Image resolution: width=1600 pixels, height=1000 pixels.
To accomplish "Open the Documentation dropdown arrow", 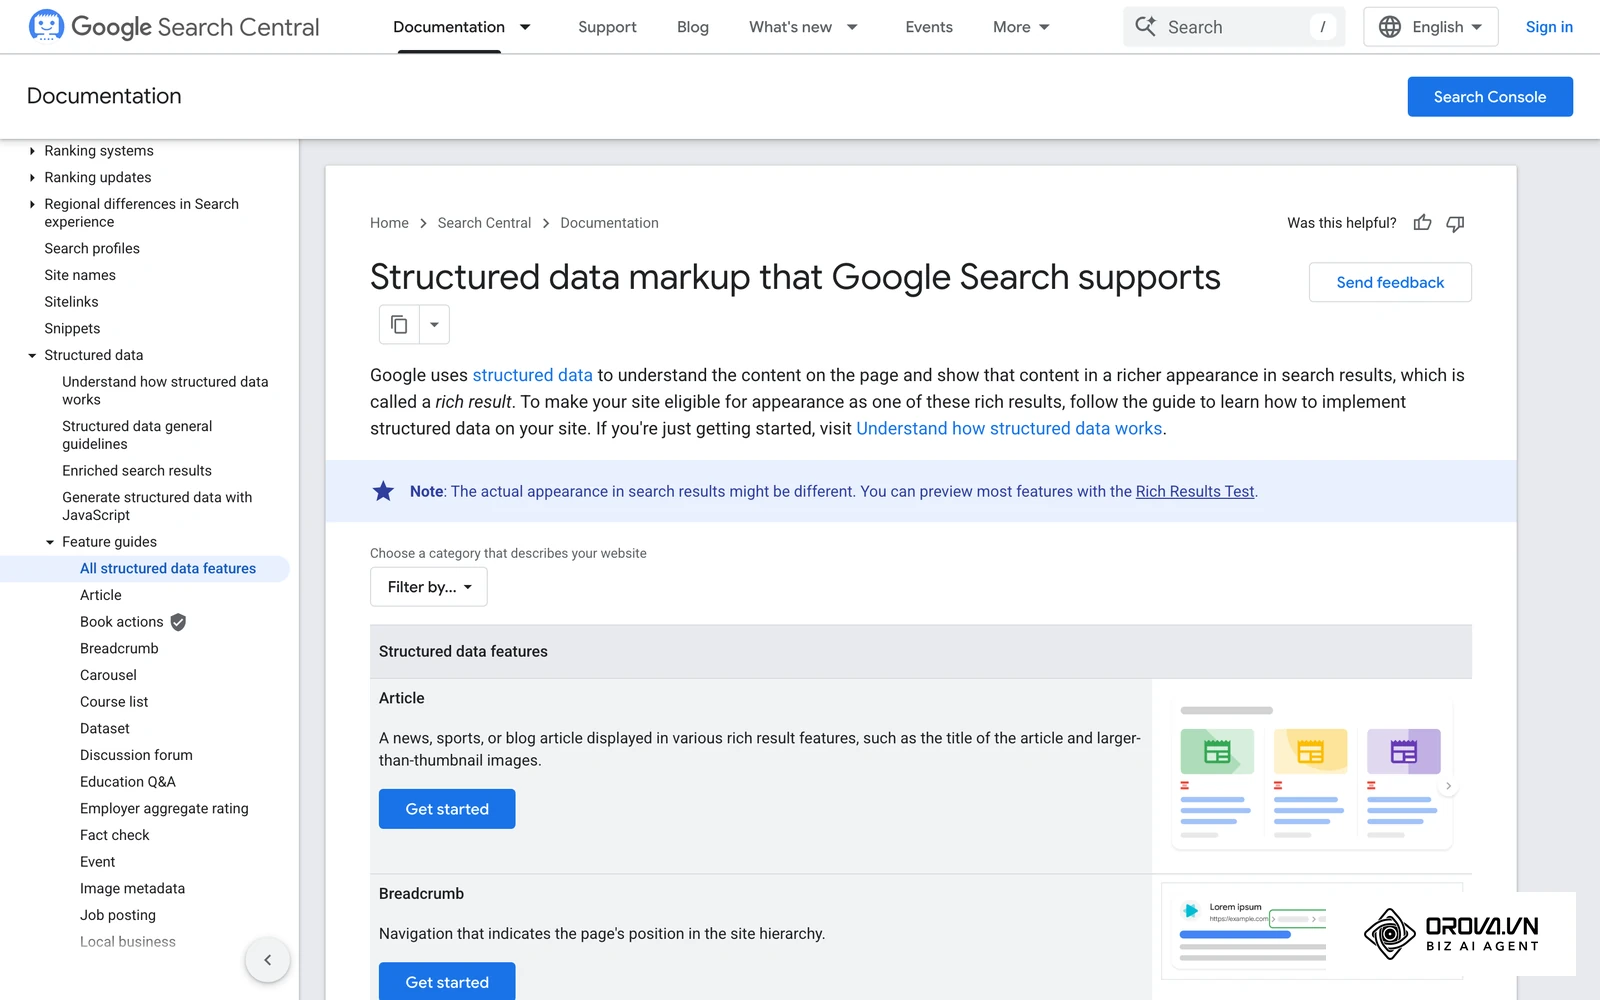I will pos(525,27).
